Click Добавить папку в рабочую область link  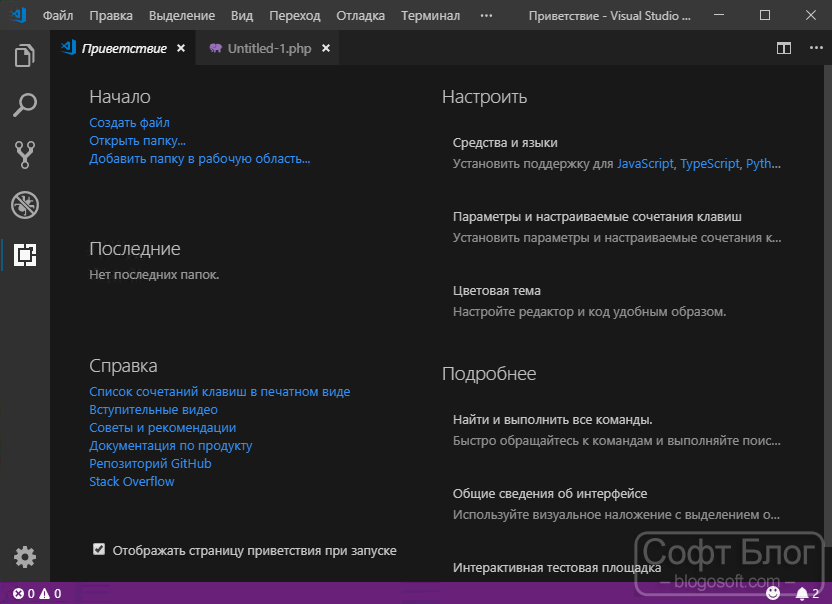coord(200,159)
